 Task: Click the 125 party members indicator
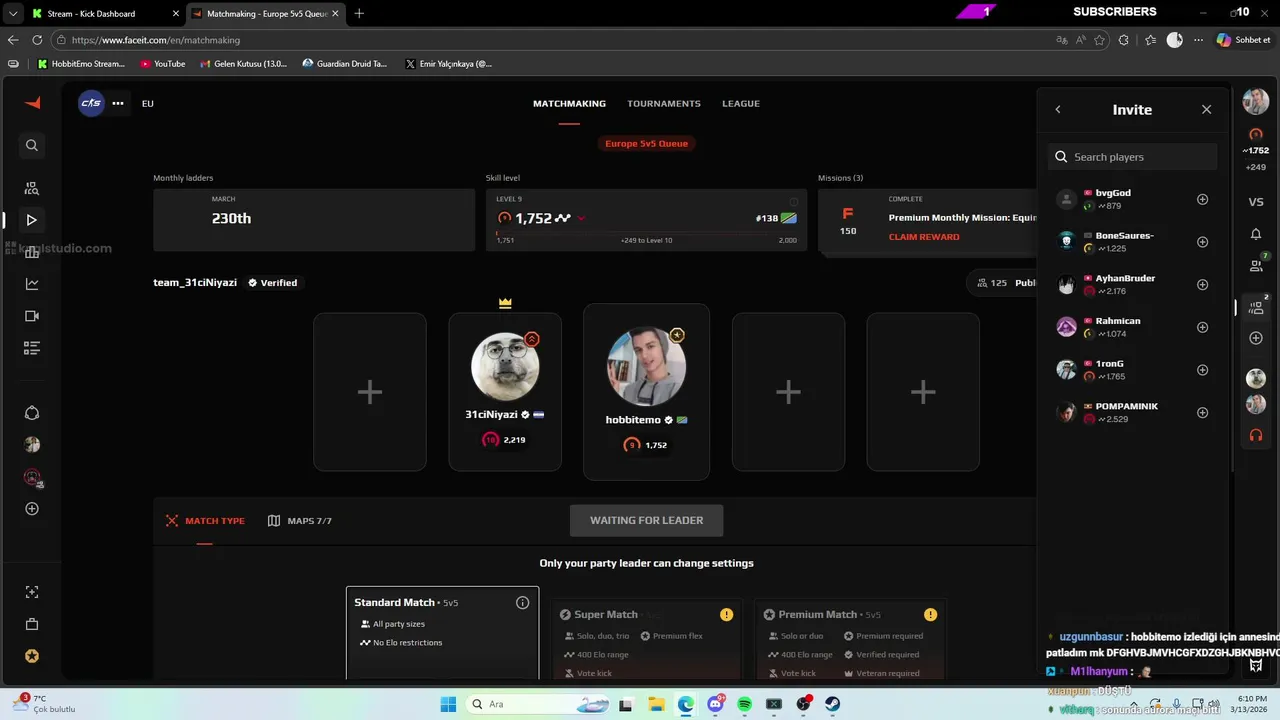(x=992, y=283)
